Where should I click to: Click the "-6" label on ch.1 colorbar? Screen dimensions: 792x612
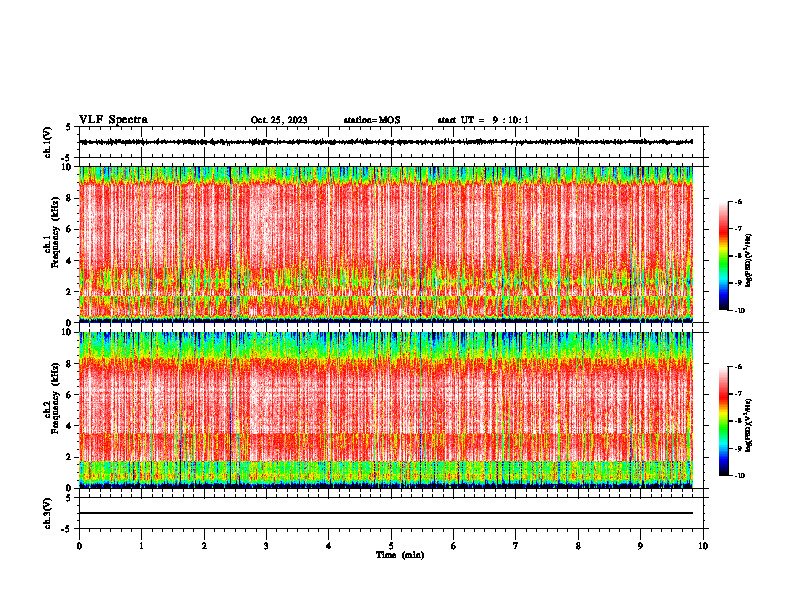click(737, 202)
